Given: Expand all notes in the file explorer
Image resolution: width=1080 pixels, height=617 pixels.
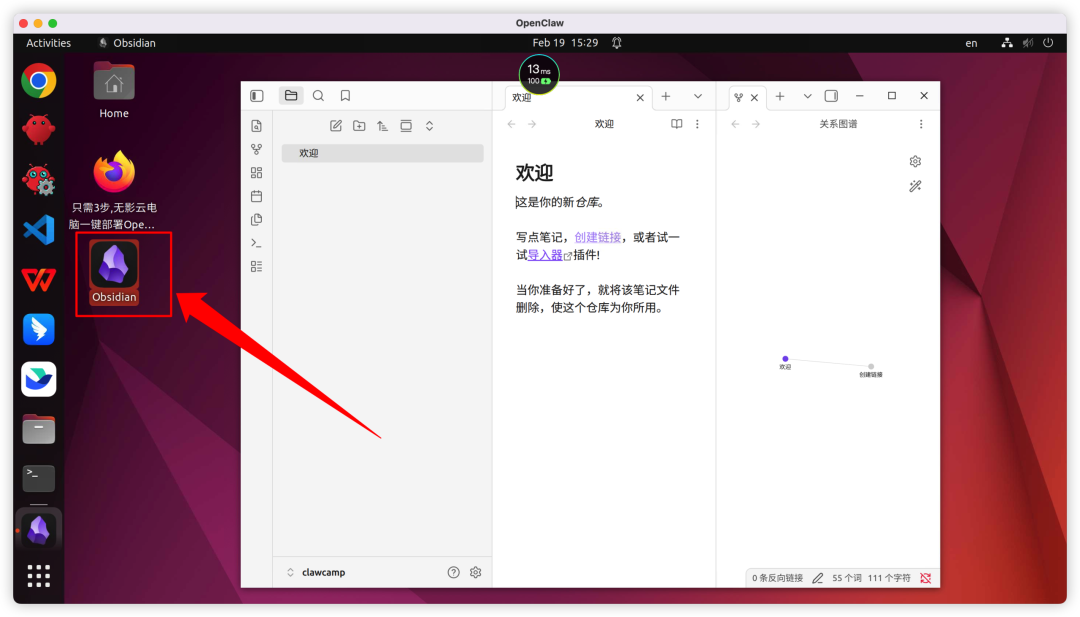Looking at the screenshot, I should coord(430,126).
